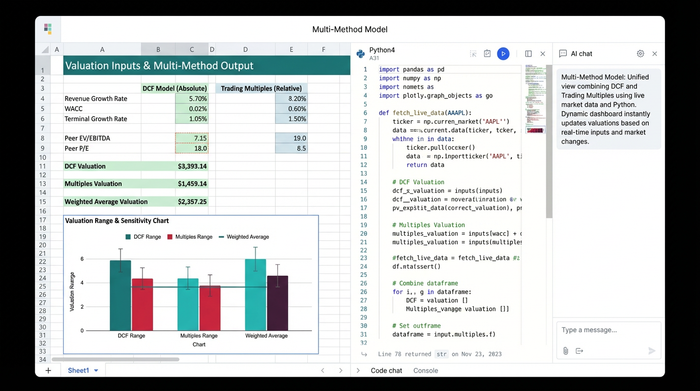
Task: Select DCF terminal growth cell 1.05%
Action: [x=192, y=119]
